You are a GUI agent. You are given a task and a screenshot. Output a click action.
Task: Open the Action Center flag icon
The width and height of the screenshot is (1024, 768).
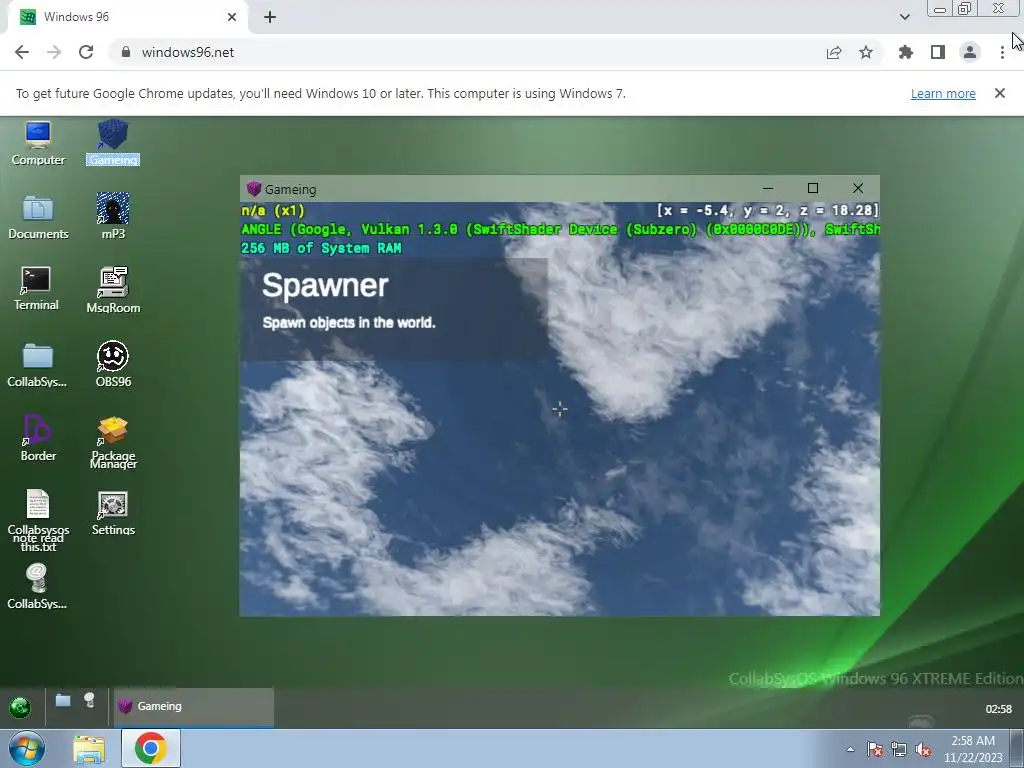(x=874, y=749)
